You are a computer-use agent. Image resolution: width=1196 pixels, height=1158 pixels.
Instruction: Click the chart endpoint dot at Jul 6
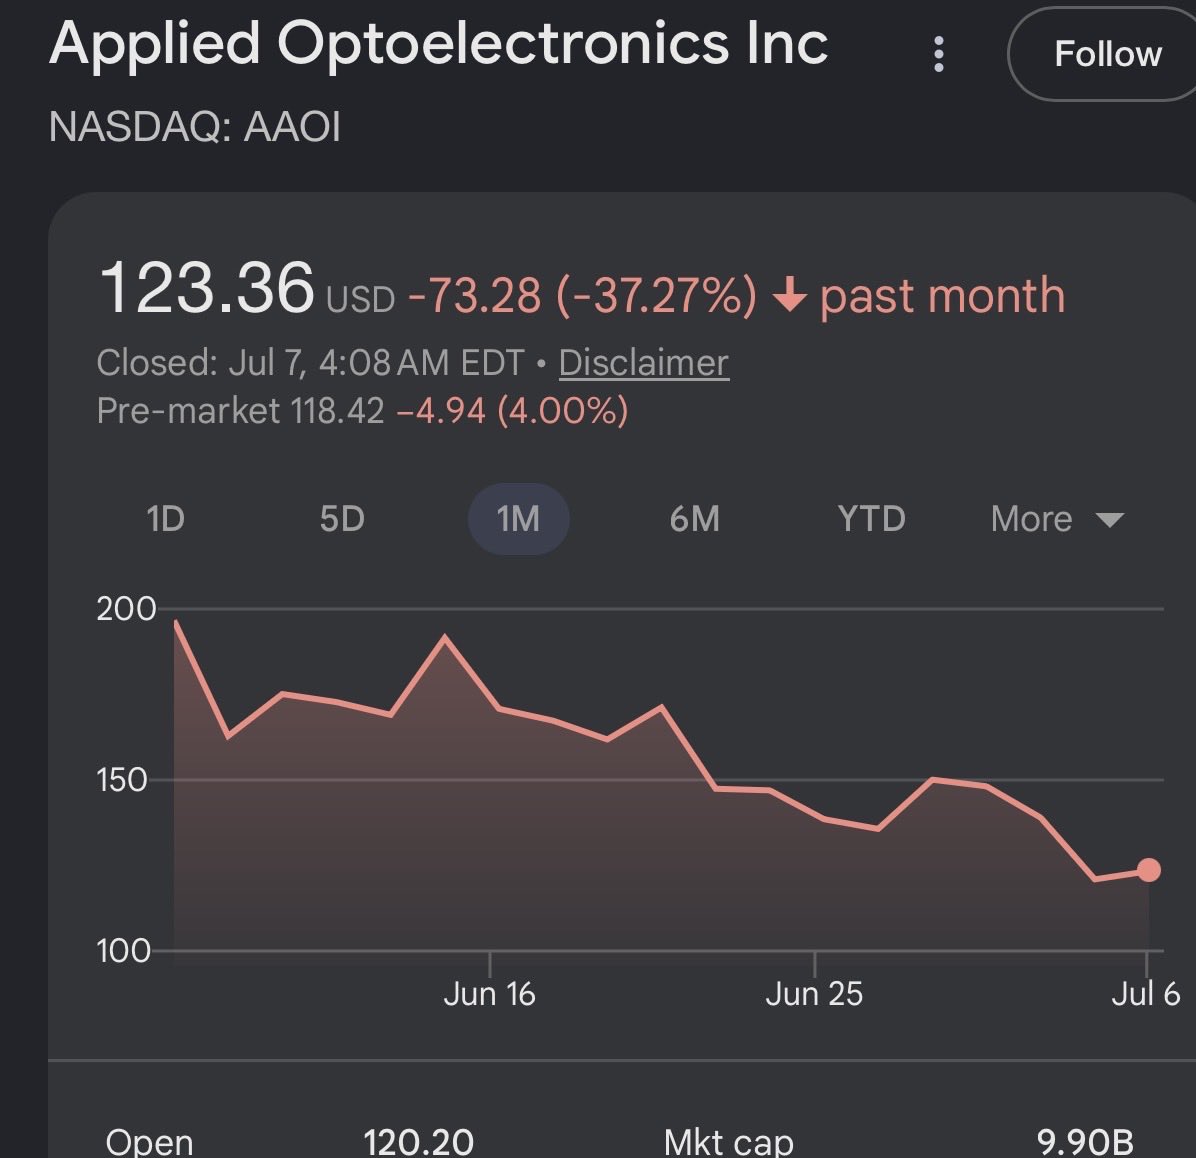point(1149,870)
